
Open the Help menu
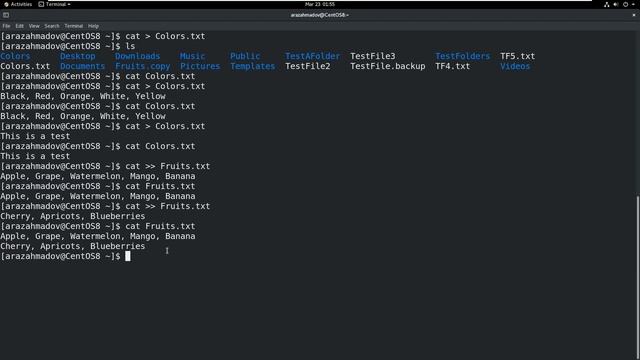[93, 26]
